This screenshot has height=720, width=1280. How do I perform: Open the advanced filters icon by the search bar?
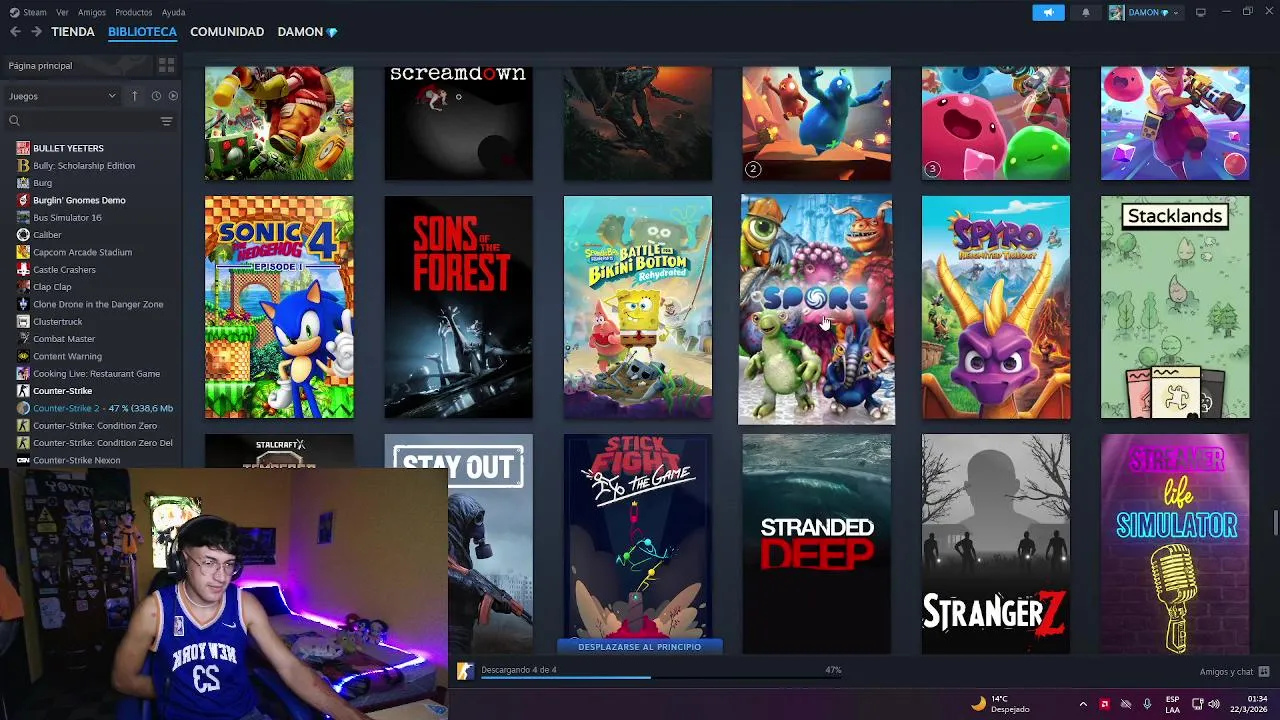(166, 121)
